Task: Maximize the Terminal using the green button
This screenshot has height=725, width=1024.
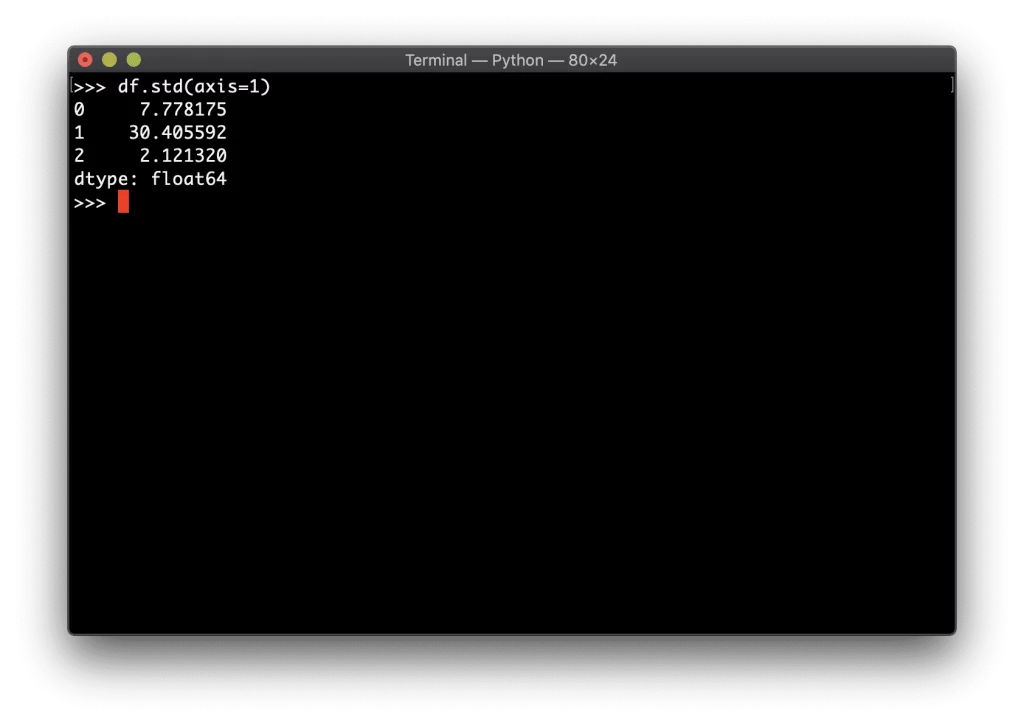Action: click(134, 60)
